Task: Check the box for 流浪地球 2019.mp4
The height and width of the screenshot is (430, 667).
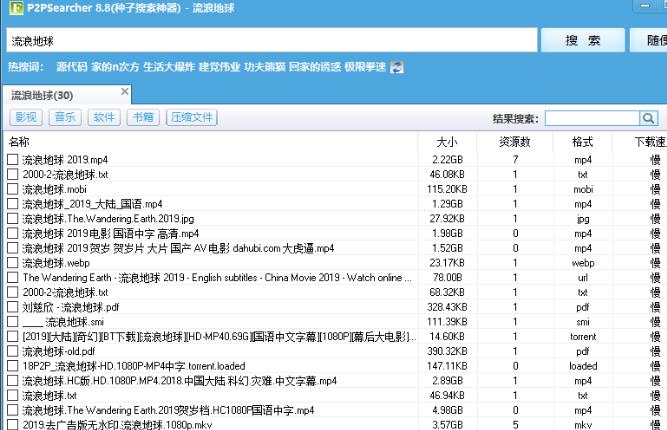Action: pyautogui.click(x=13, y=159)
